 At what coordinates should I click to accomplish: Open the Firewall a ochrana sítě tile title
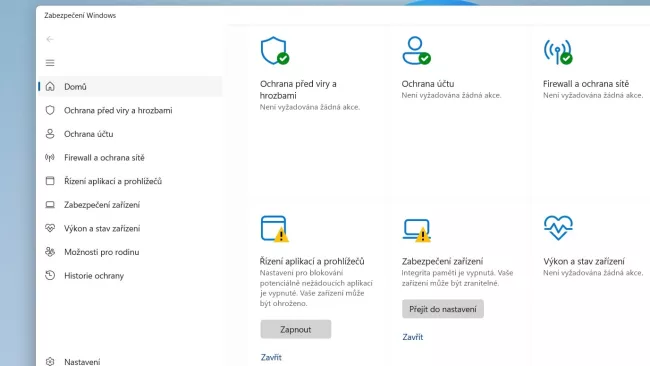coord(586,84)
